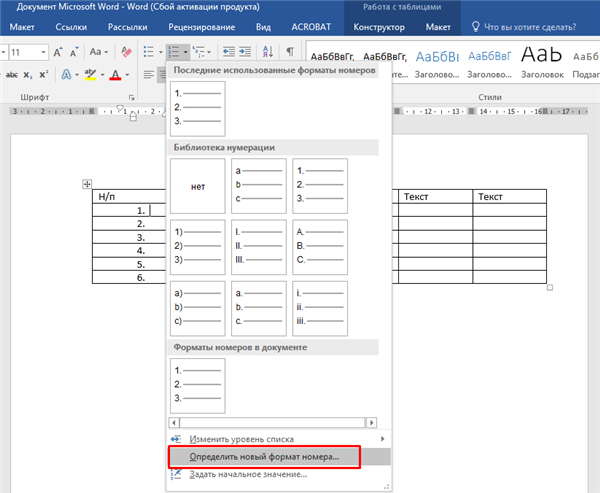Open text effects with the outlined A icon
Screen dimensions: 600x493
click(x=66, y=74)
